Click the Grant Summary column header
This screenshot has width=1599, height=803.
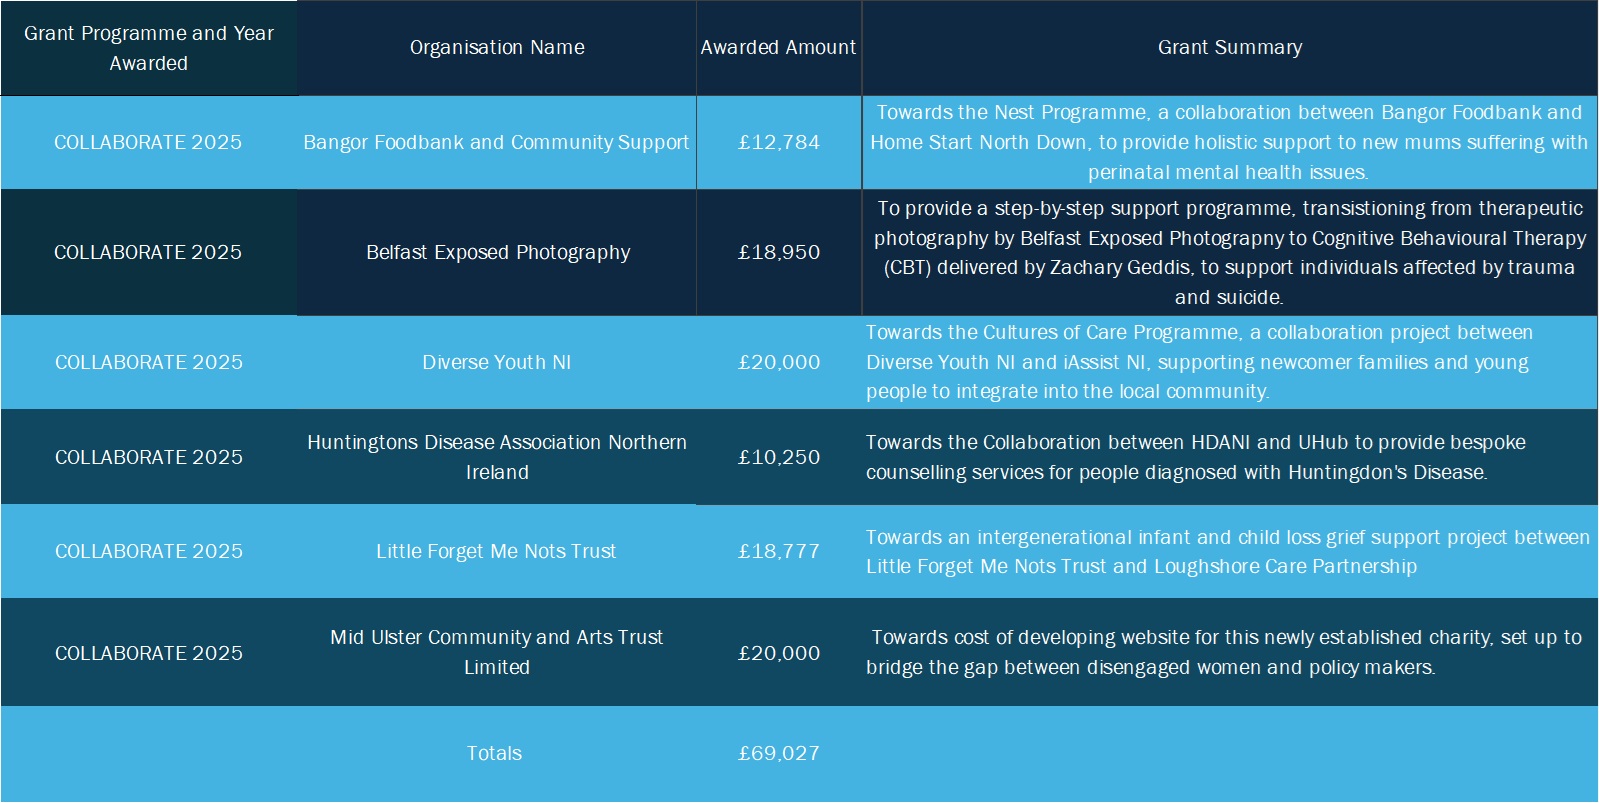1229,47
